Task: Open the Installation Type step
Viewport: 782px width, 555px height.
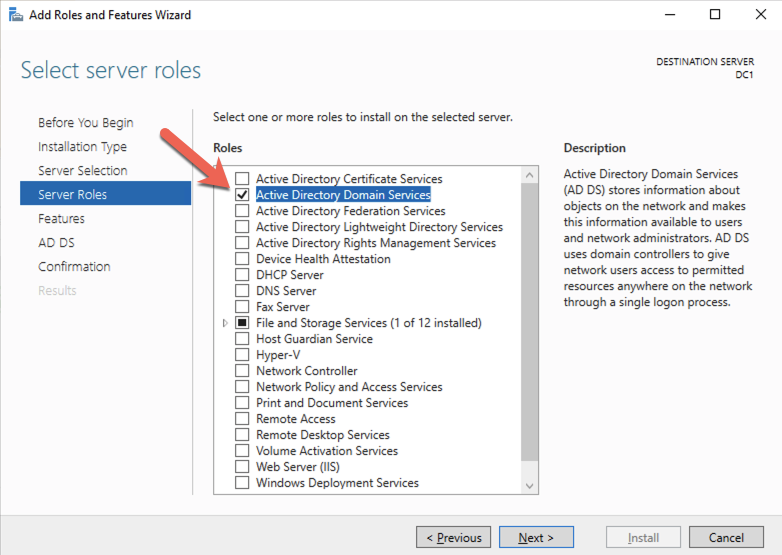Action: 82,147
